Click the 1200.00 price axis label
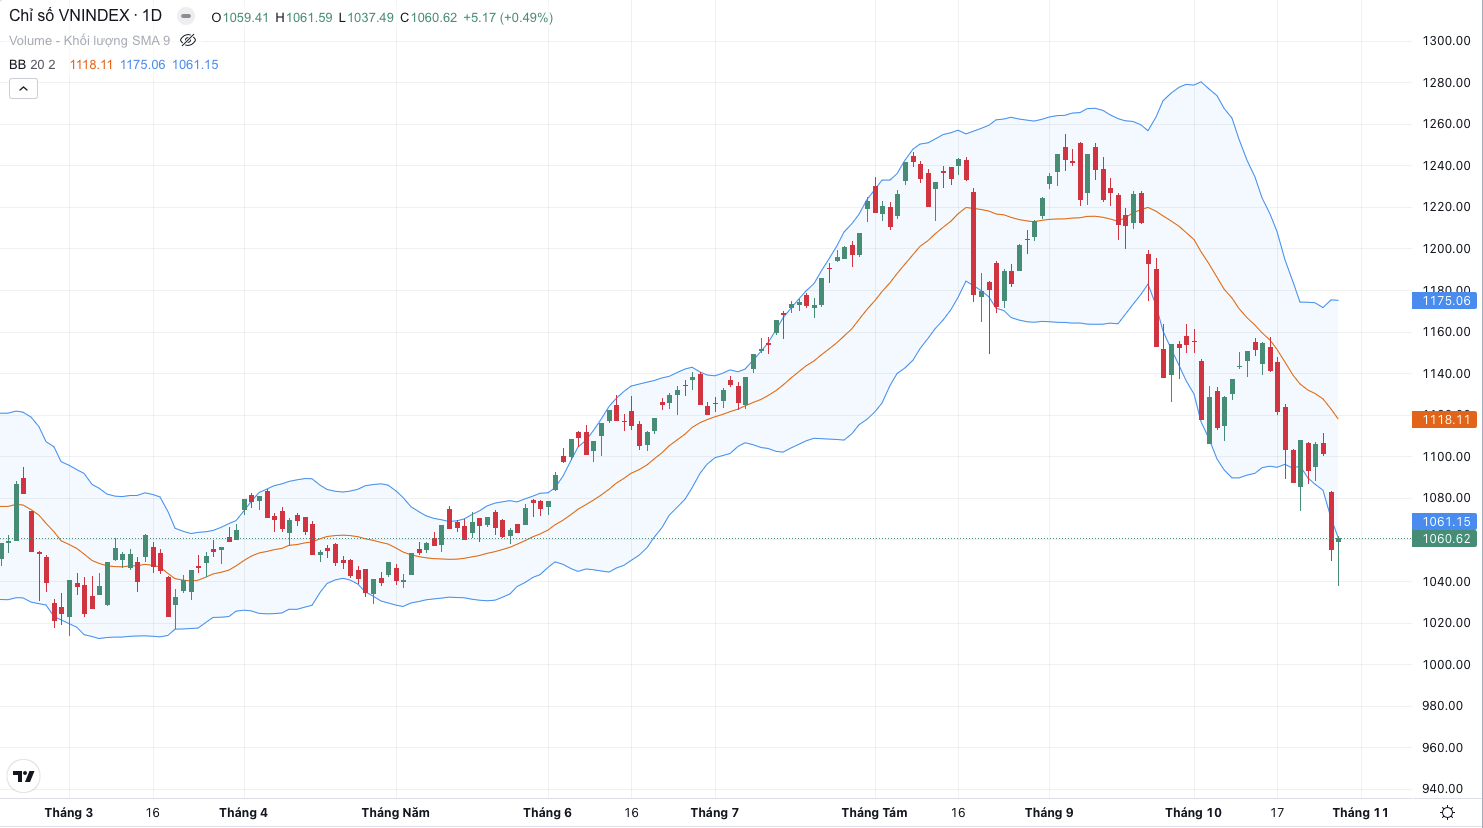This screenshot has height=828, width=1483. [x=1446, y=249]
